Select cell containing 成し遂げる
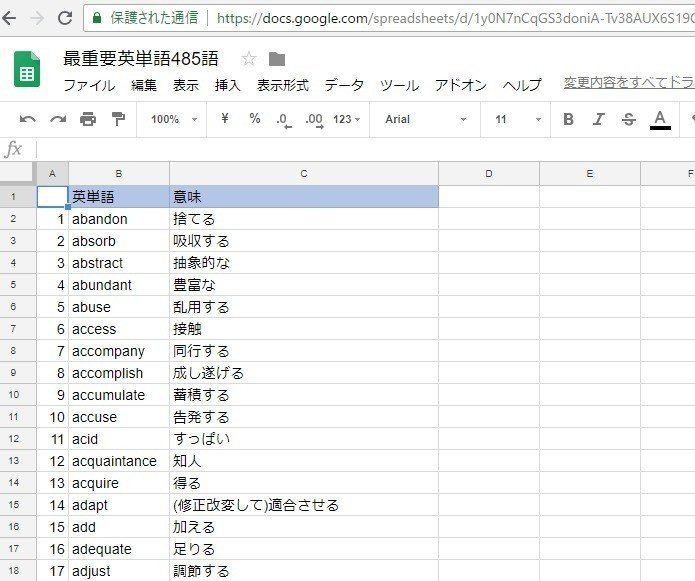Viewport: 695px width, 581px height. pos(304,373)
